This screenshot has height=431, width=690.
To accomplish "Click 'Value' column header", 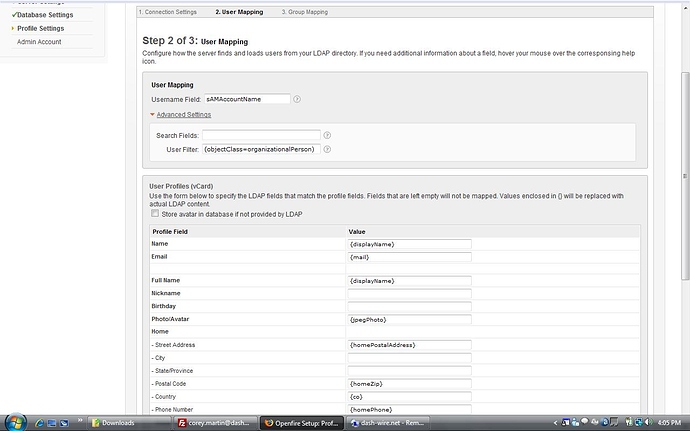I will (x=357, y=232).
